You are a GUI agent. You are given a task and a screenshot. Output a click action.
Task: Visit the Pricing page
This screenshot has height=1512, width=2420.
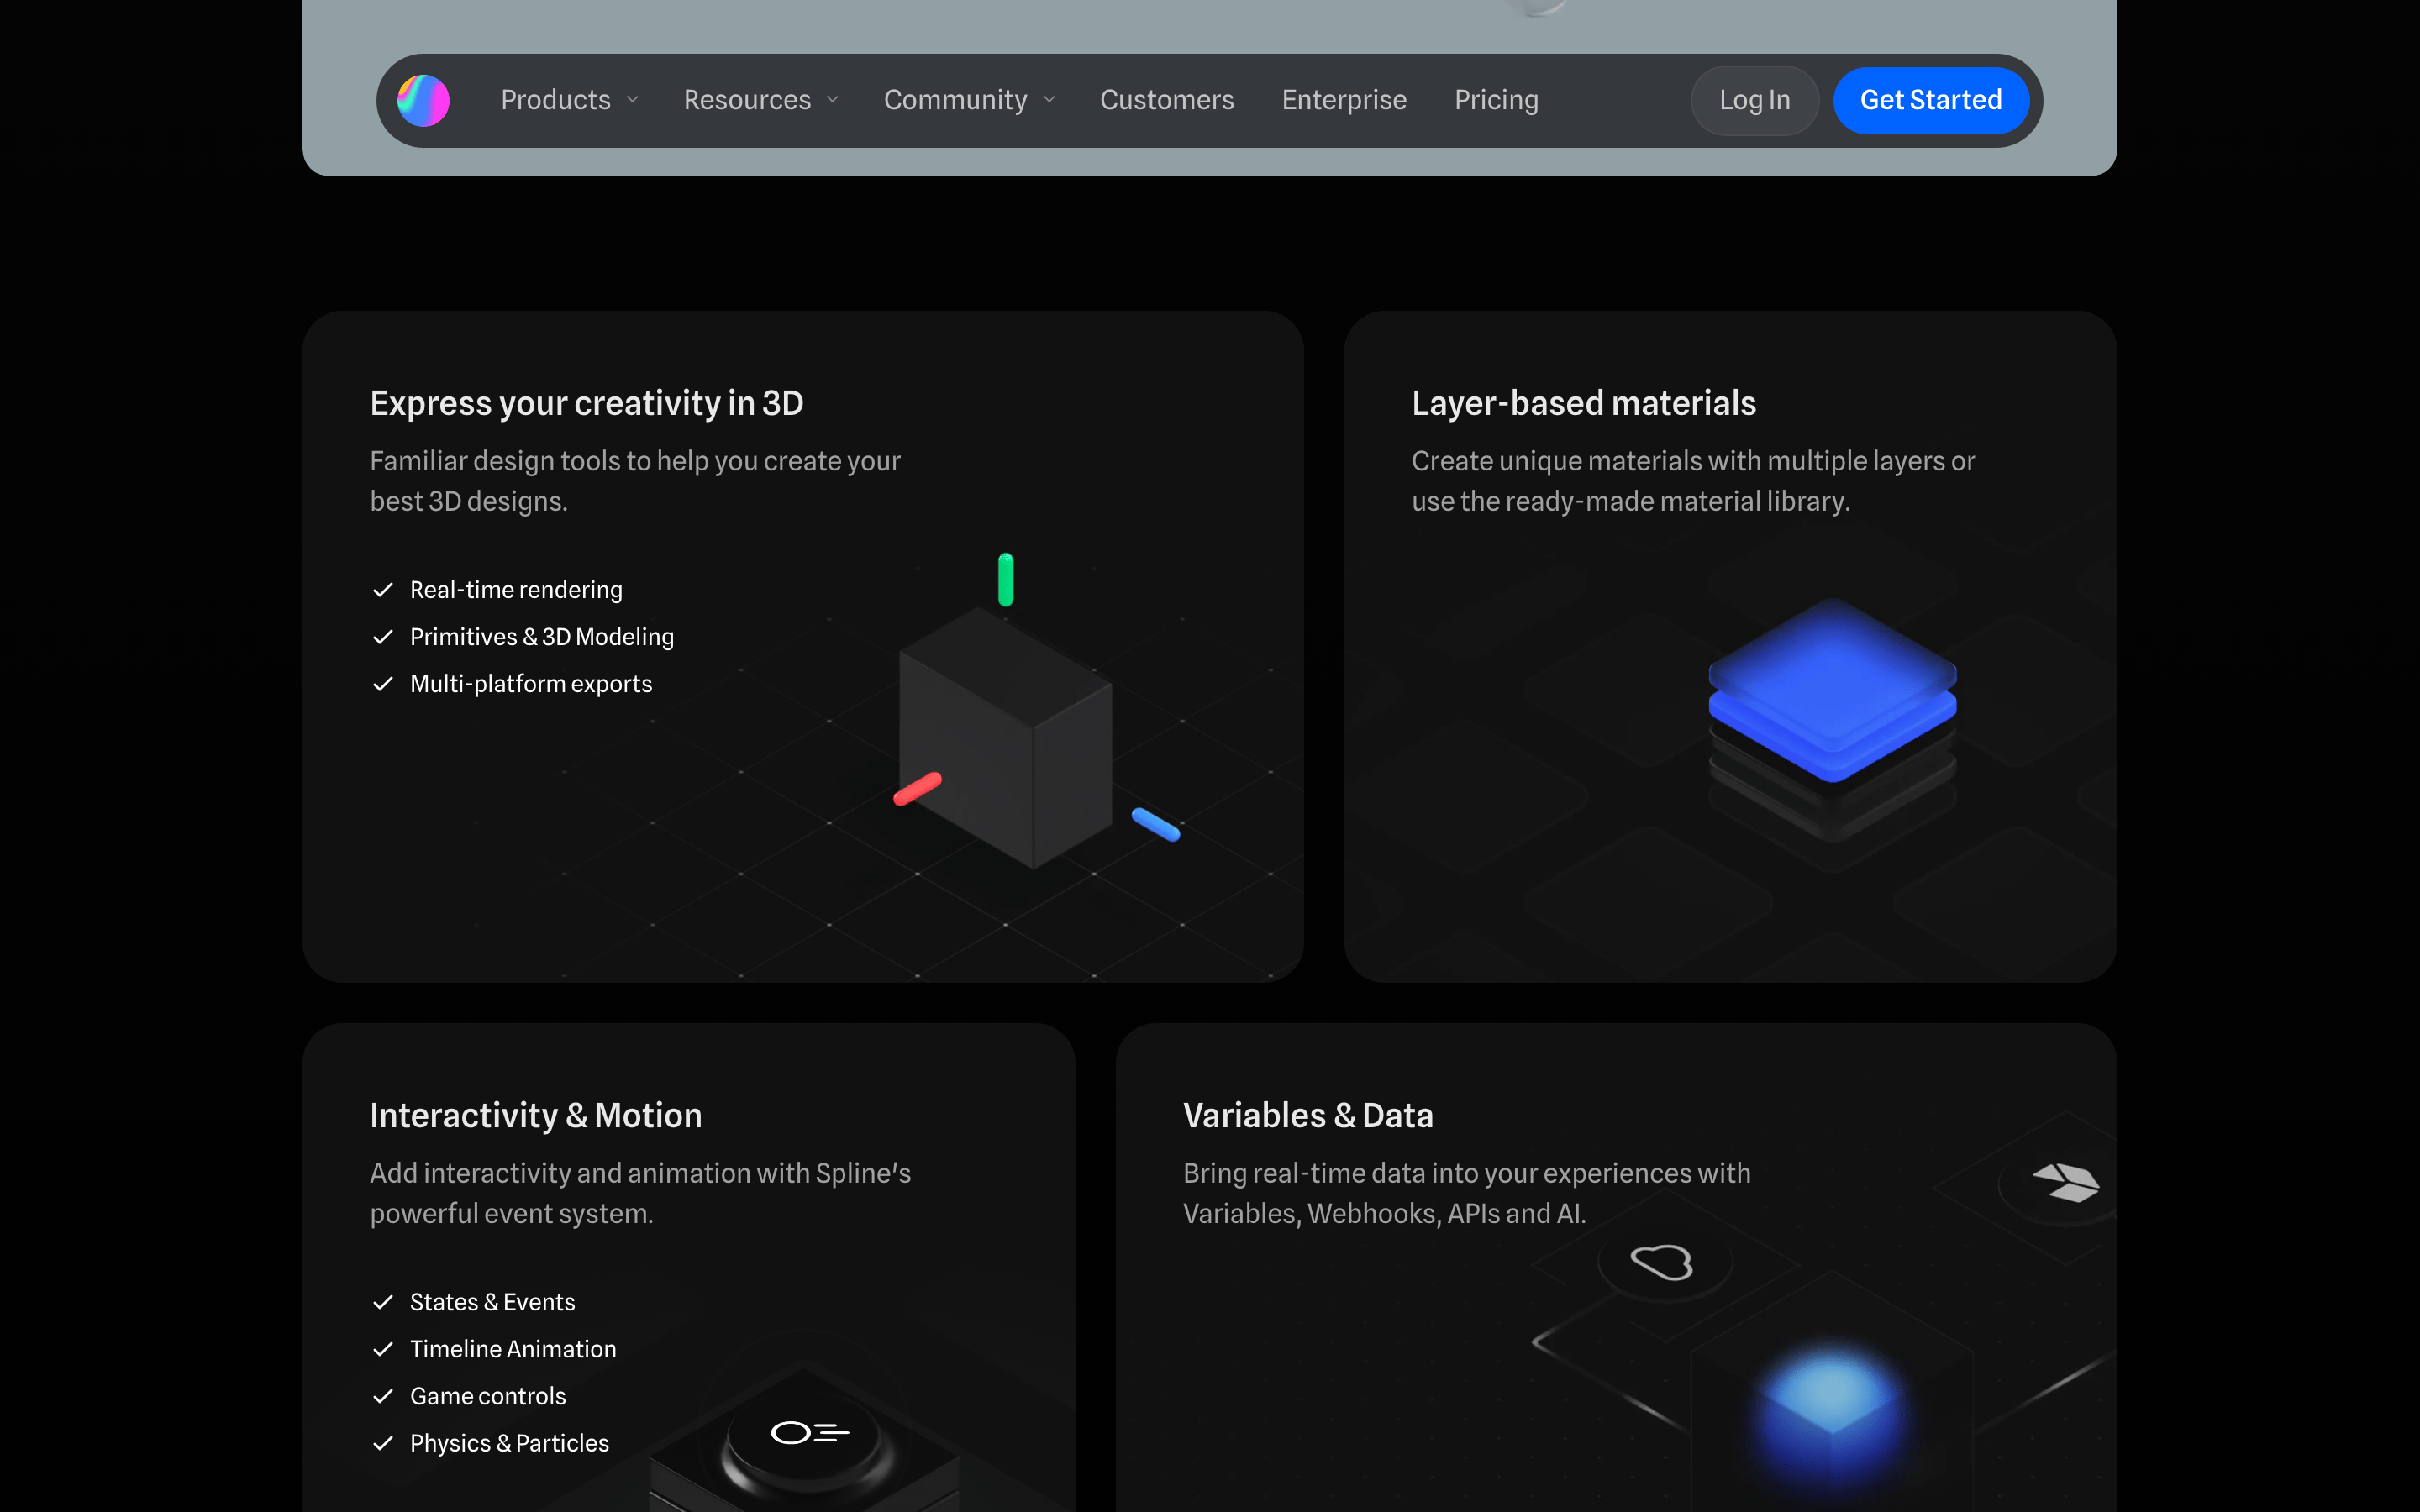click(1496, 100)
